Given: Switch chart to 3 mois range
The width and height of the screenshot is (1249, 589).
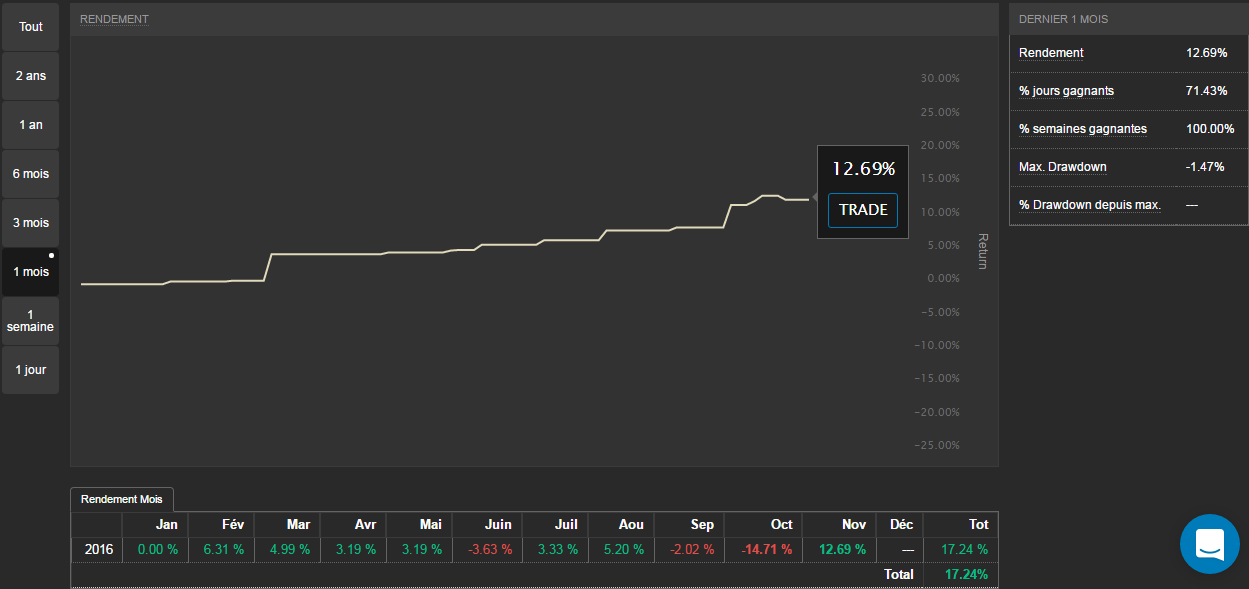Looking at the screenshot, I should point(31,223).
